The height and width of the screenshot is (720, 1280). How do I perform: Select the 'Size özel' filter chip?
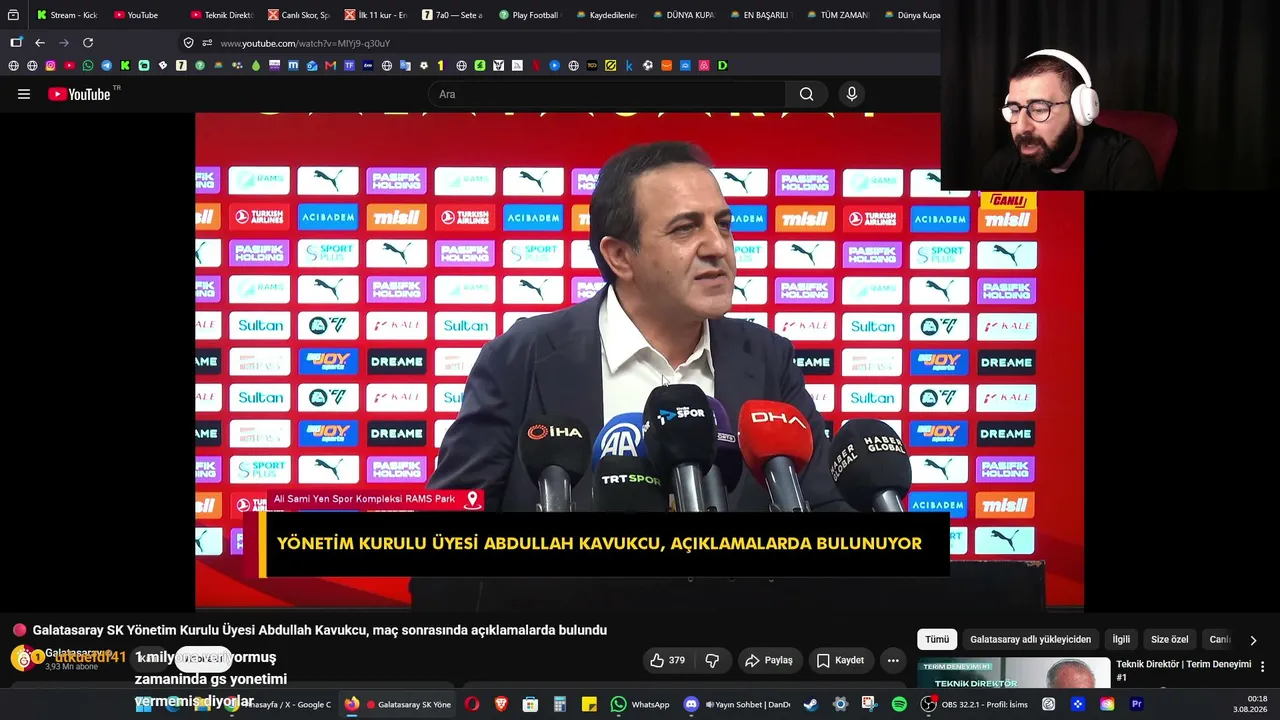coord(1169,639)
